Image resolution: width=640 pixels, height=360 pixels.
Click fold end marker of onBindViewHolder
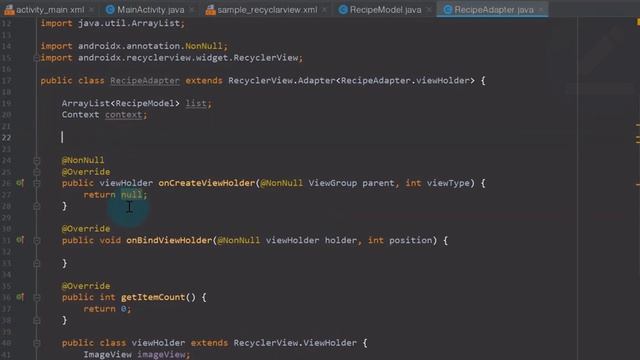(x=37, y=264)
